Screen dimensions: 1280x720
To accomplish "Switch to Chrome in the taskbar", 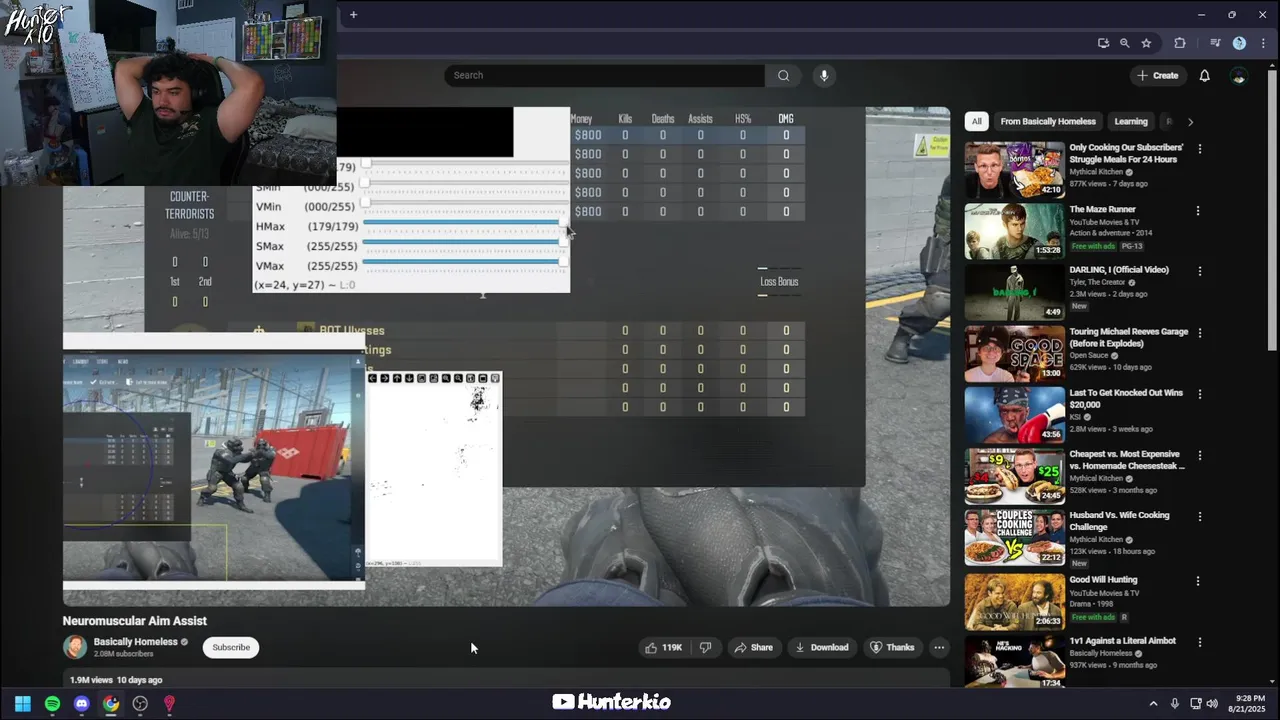I will (x=111, y=704).
